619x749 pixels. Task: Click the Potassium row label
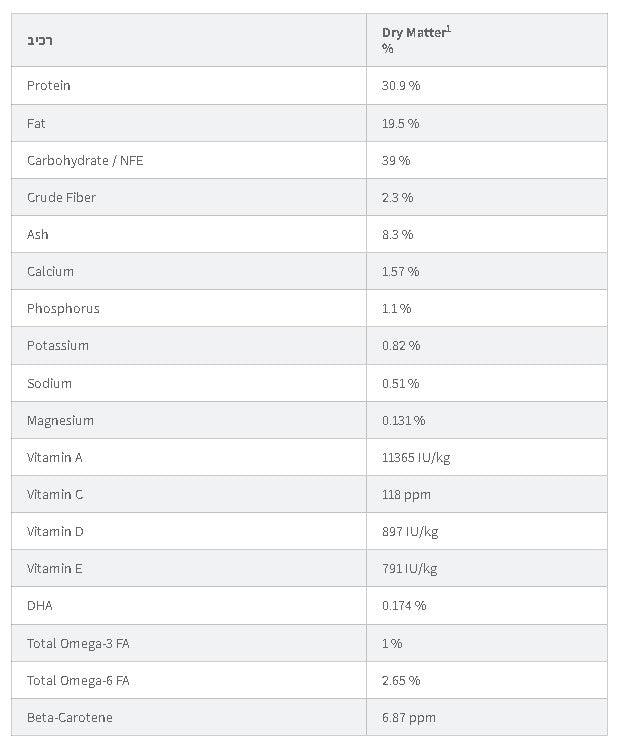[x=58, y=345]
